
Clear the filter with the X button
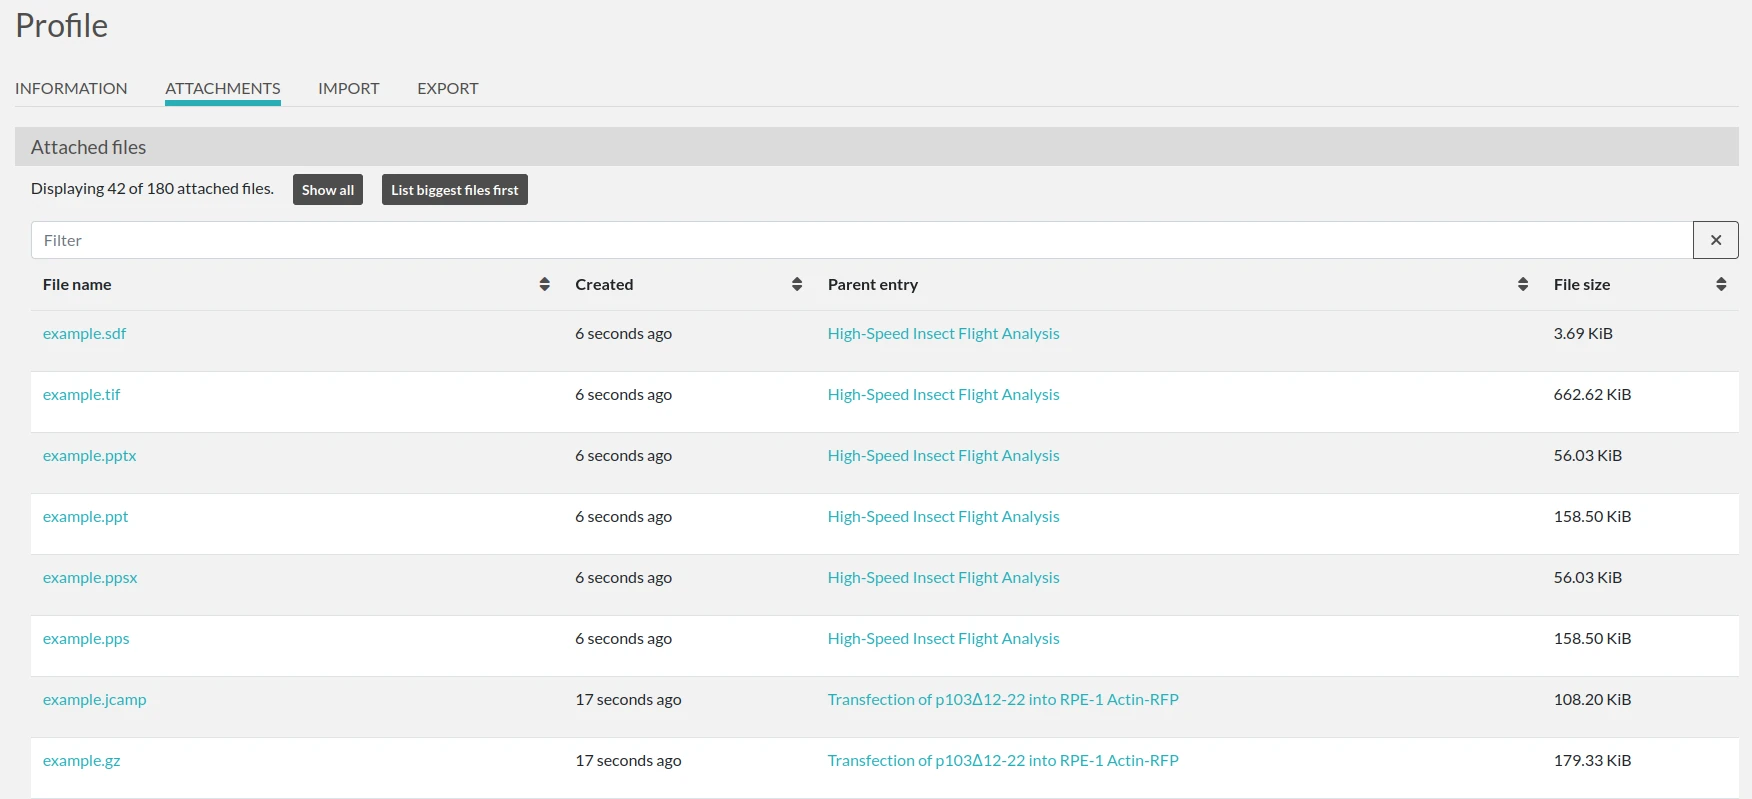[x=1715, y=240]
